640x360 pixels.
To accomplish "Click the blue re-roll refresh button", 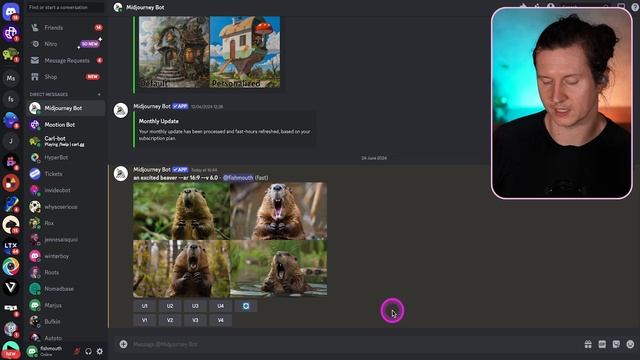I will pos(246,306).
